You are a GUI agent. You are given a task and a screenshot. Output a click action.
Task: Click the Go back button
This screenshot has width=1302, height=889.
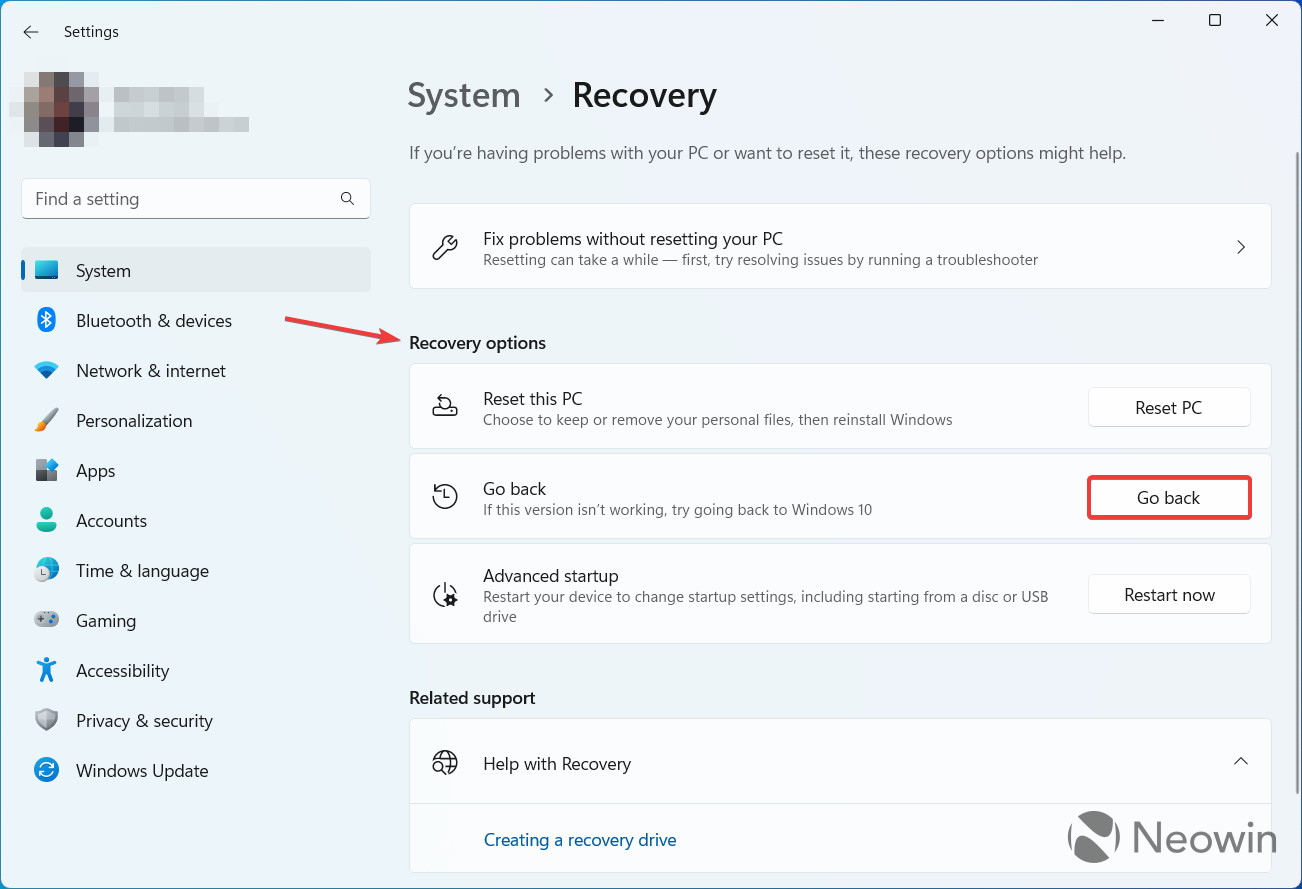[1168, 498]
